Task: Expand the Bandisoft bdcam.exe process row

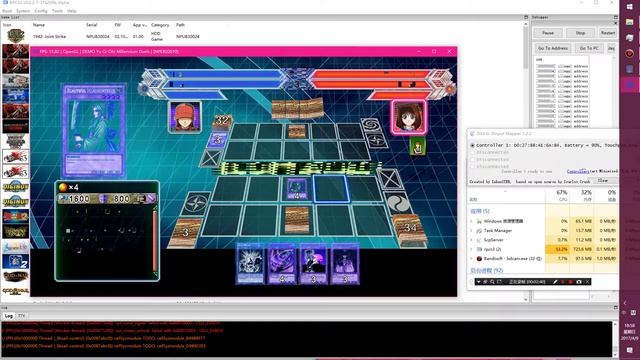Action: pos(472,259)
